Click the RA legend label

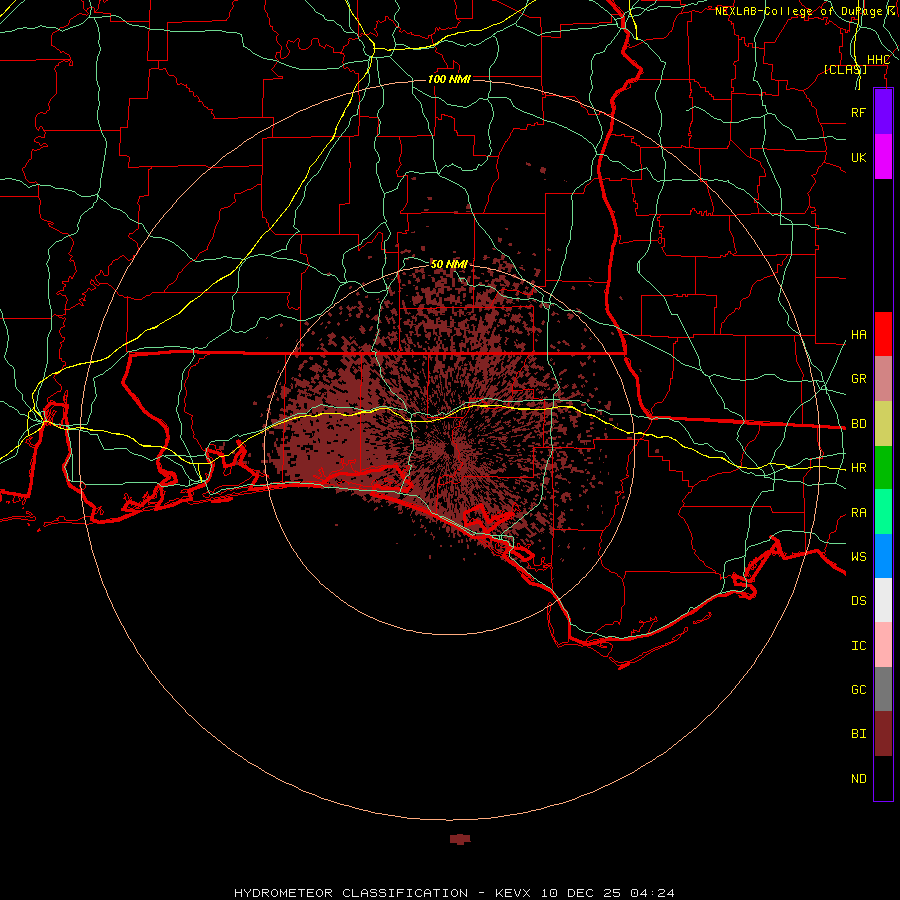858,513
